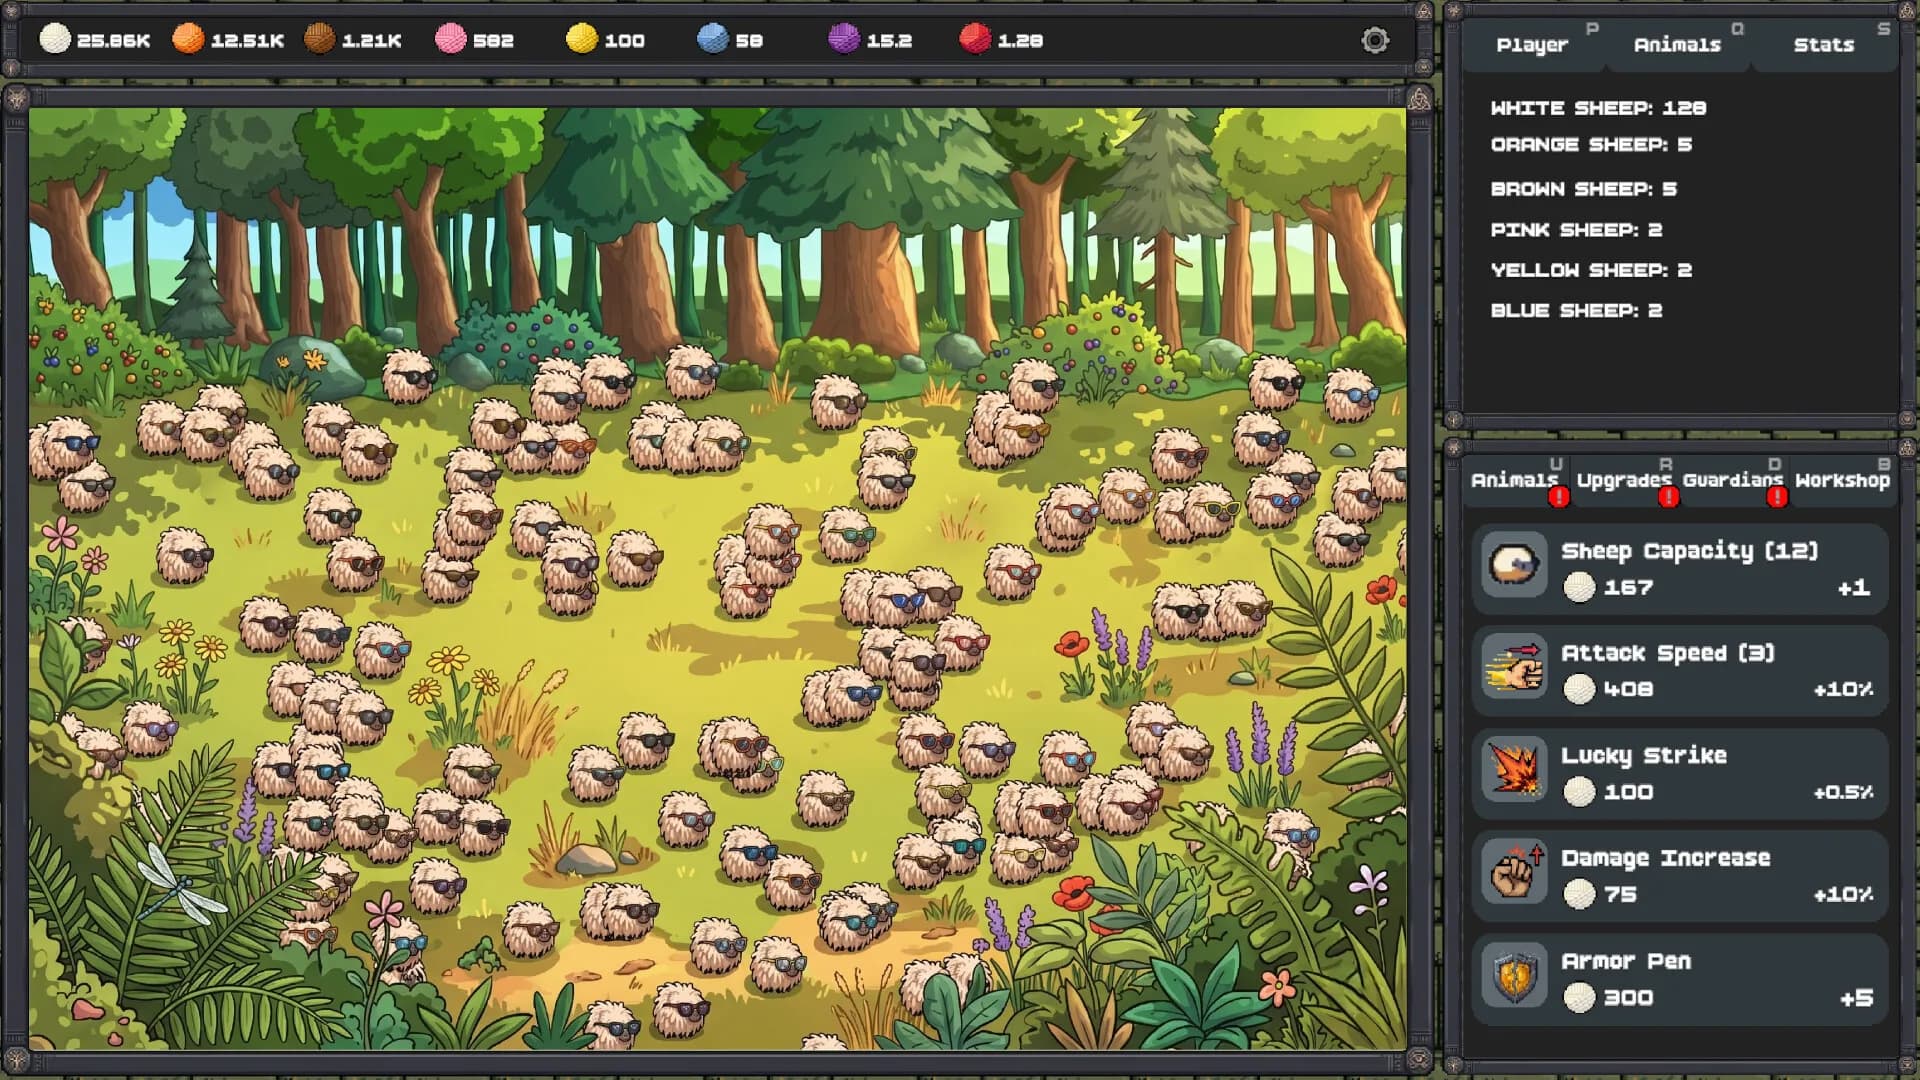Screen dimensions: 1920x1080
Task: Buy the Damage Increase upgrade
Action: tap(1679, 876)
